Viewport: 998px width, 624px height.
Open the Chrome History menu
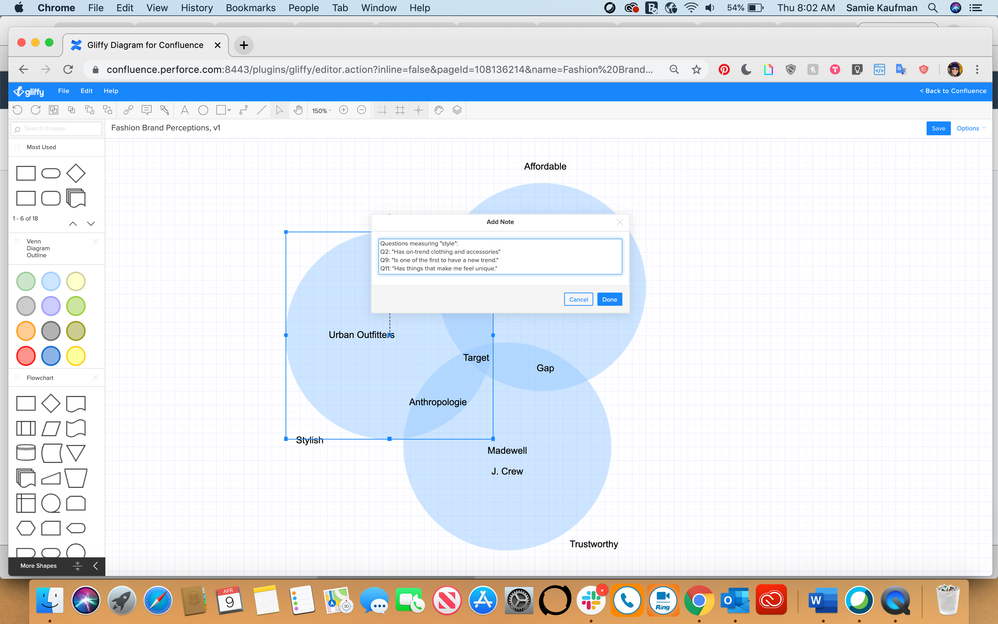pos(197,8)
